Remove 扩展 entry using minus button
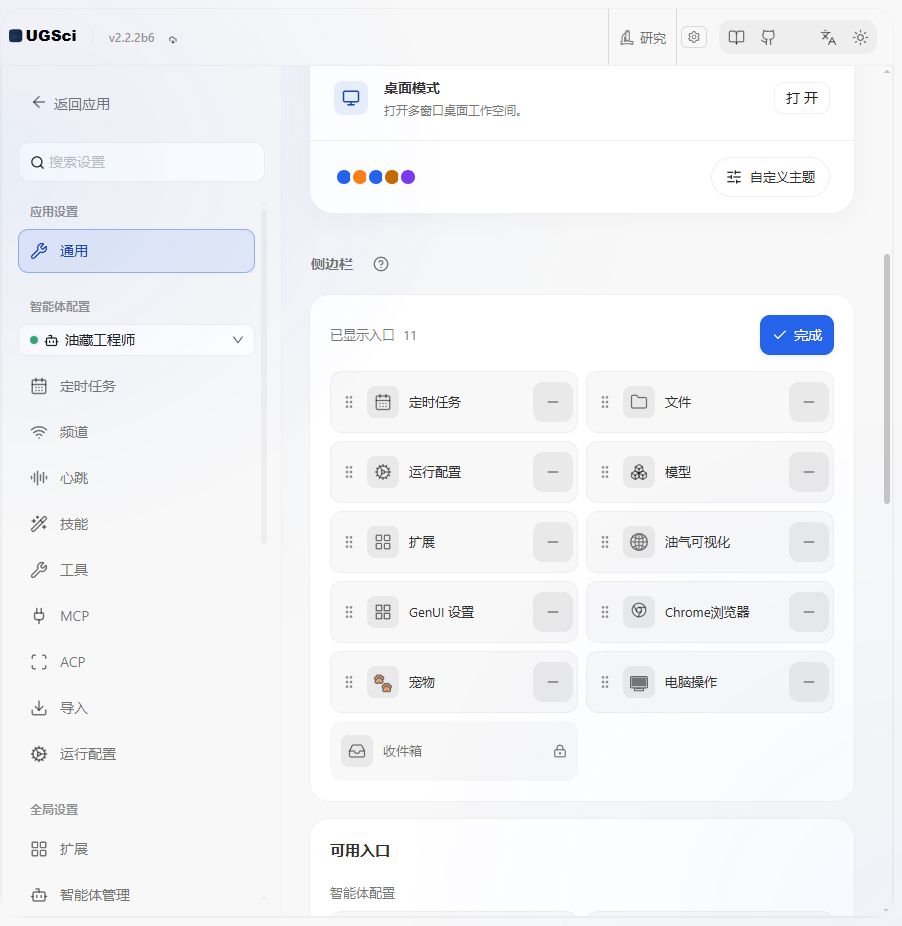 click(553, 542)
